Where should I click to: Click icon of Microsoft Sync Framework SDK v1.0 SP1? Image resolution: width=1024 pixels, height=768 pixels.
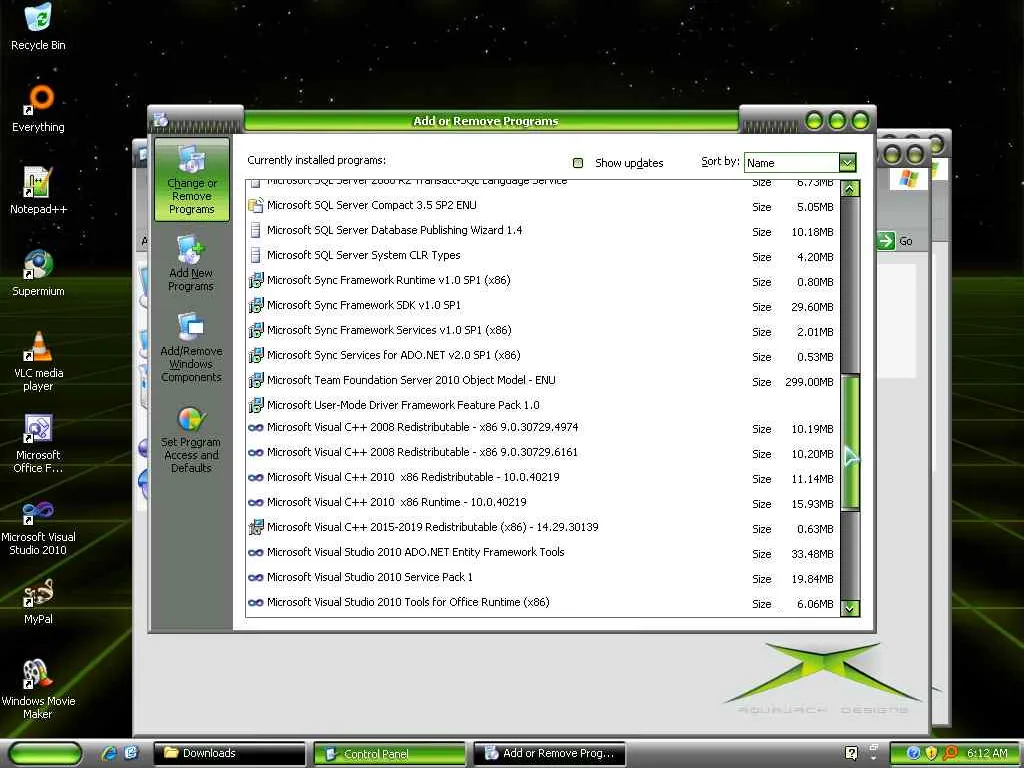pyautogui.click(x=255, y=305)
